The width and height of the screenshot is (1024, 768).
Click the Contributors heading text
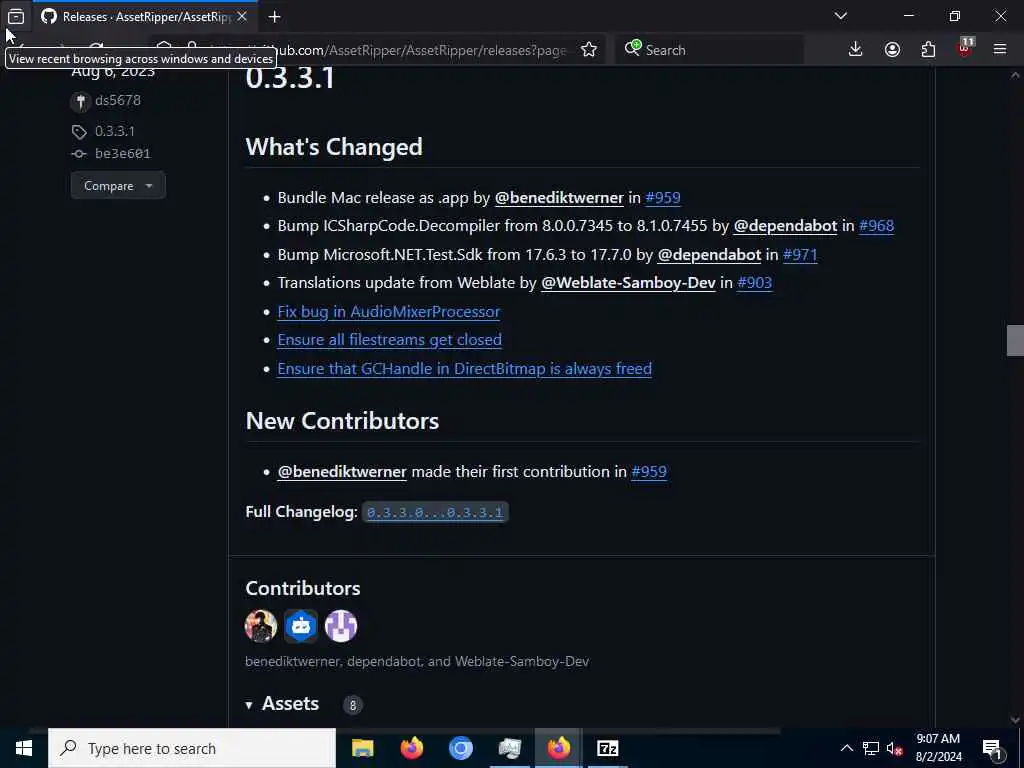pyautogui.click(x=303, y=588)
